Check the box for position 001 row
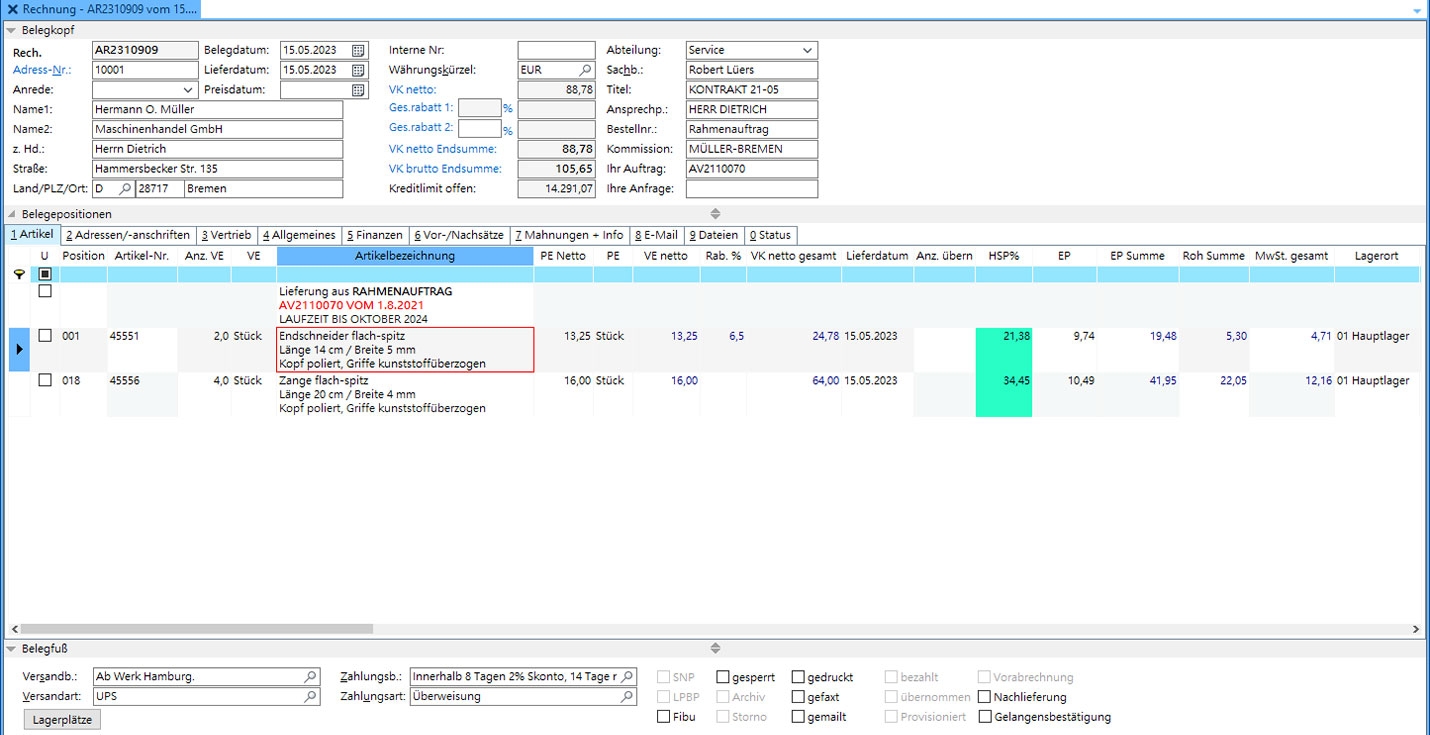The image size is (1430, 735). (x=45, y=336)
